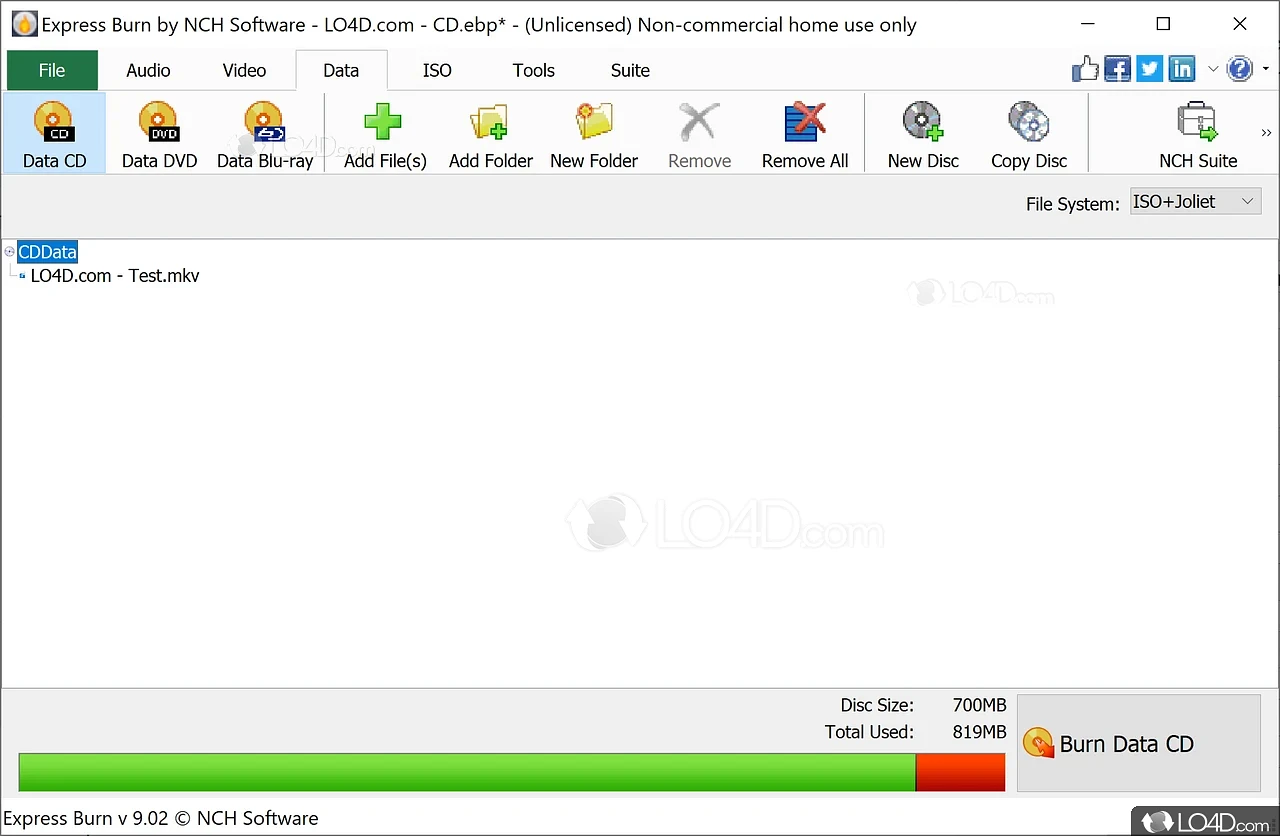Viewport: 1280px width, 836px height.
Task: Open the blue Help question icon
Action: coord(1239,69)
